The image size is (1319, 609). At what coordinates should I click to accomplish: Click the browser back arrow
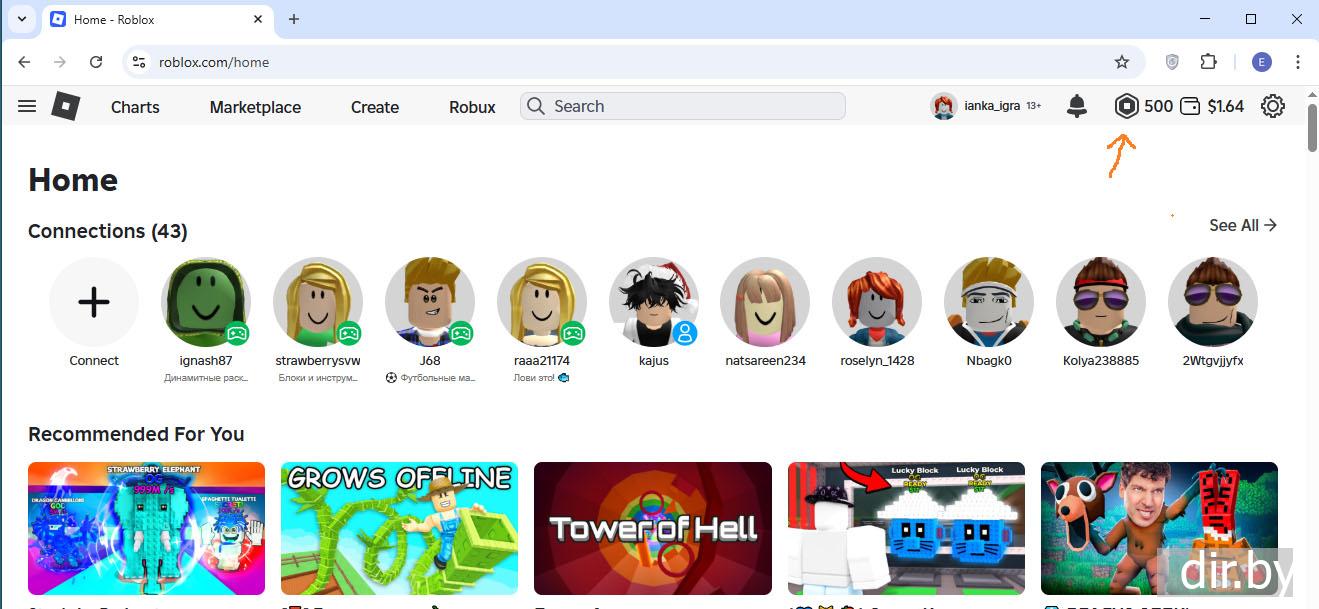click(x=24, y=62)
